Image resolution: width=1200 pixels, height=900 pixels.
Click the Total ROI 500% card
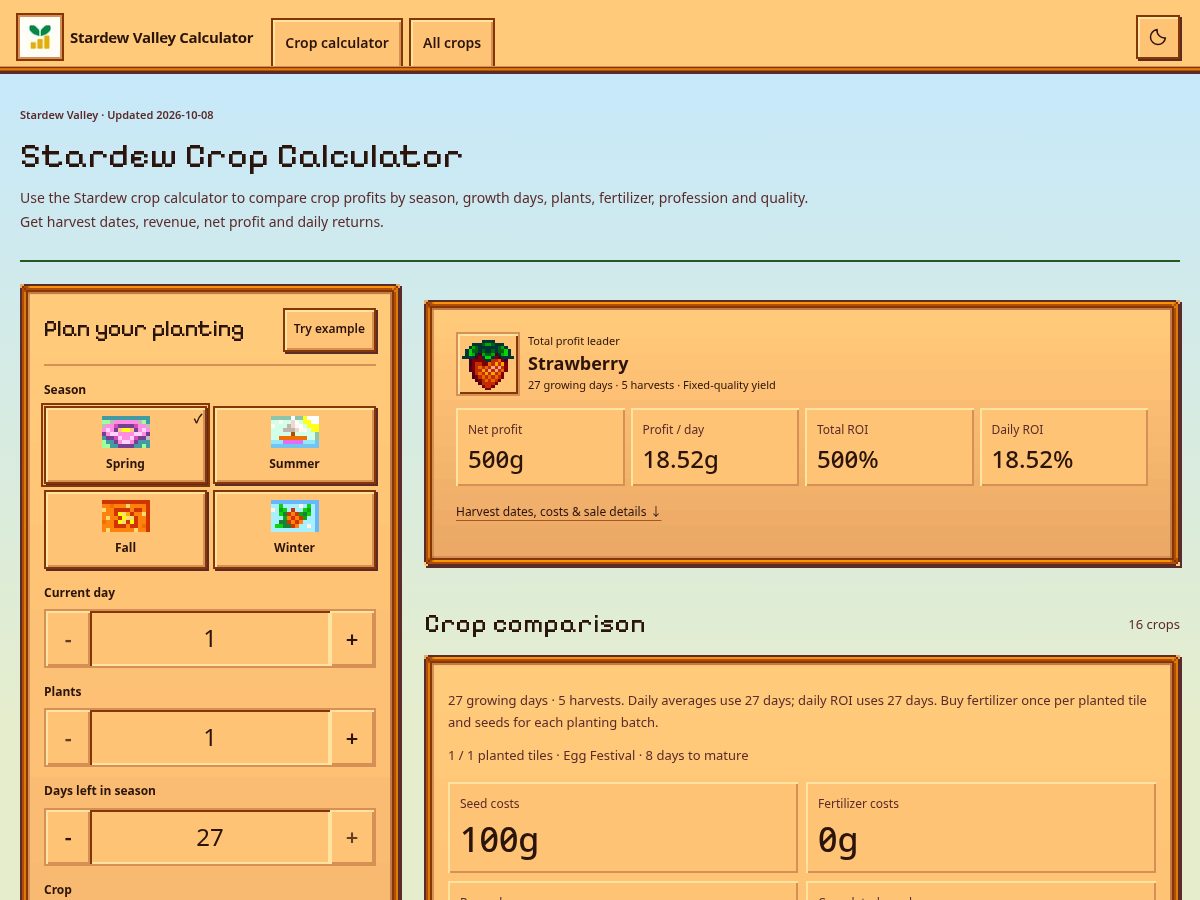pos(889,447)
